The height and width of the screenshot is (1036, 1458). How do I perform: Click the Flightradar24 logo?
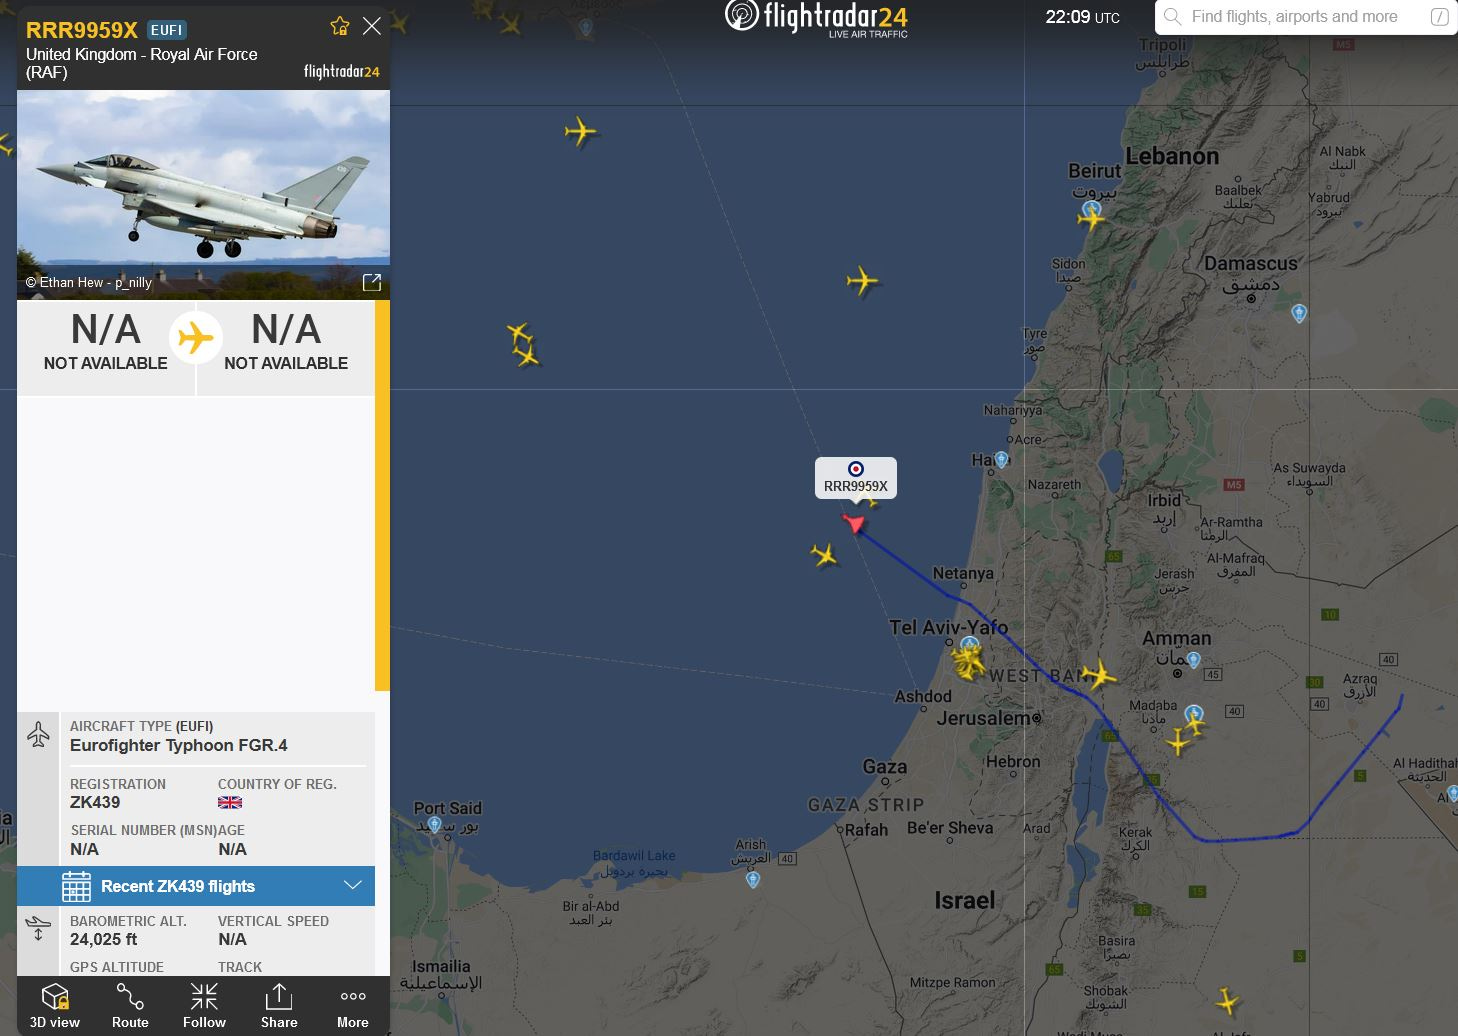[x=817, y=18]
